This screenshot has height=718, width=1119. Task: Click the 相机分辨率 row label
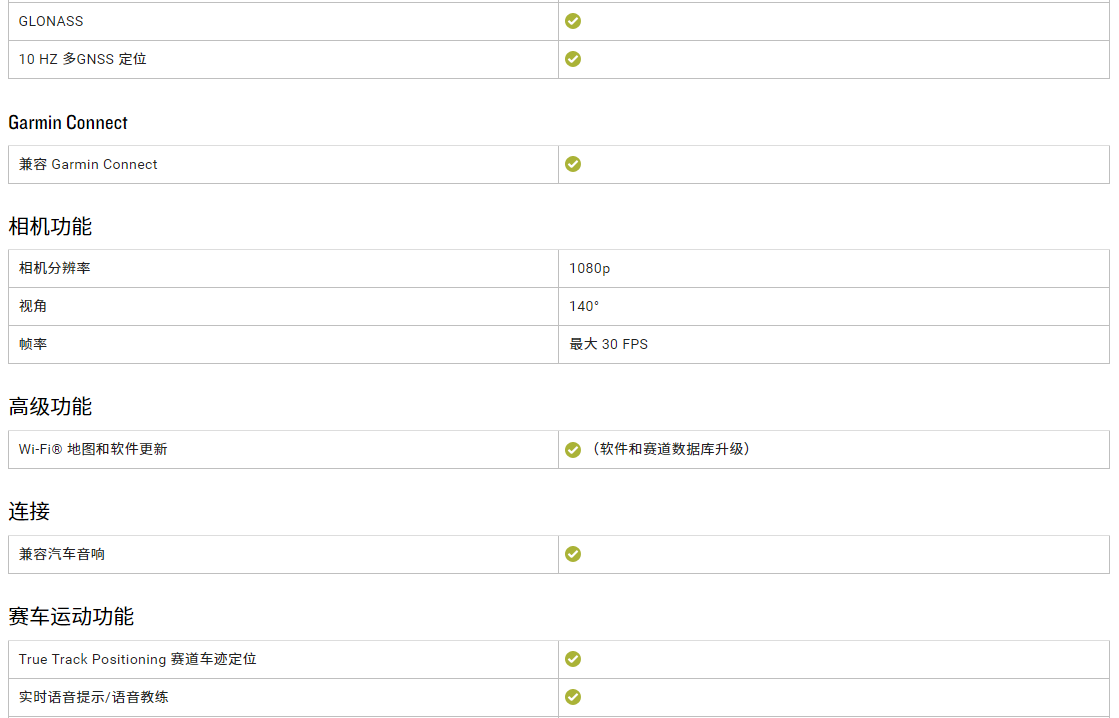[x=54, y=268]
